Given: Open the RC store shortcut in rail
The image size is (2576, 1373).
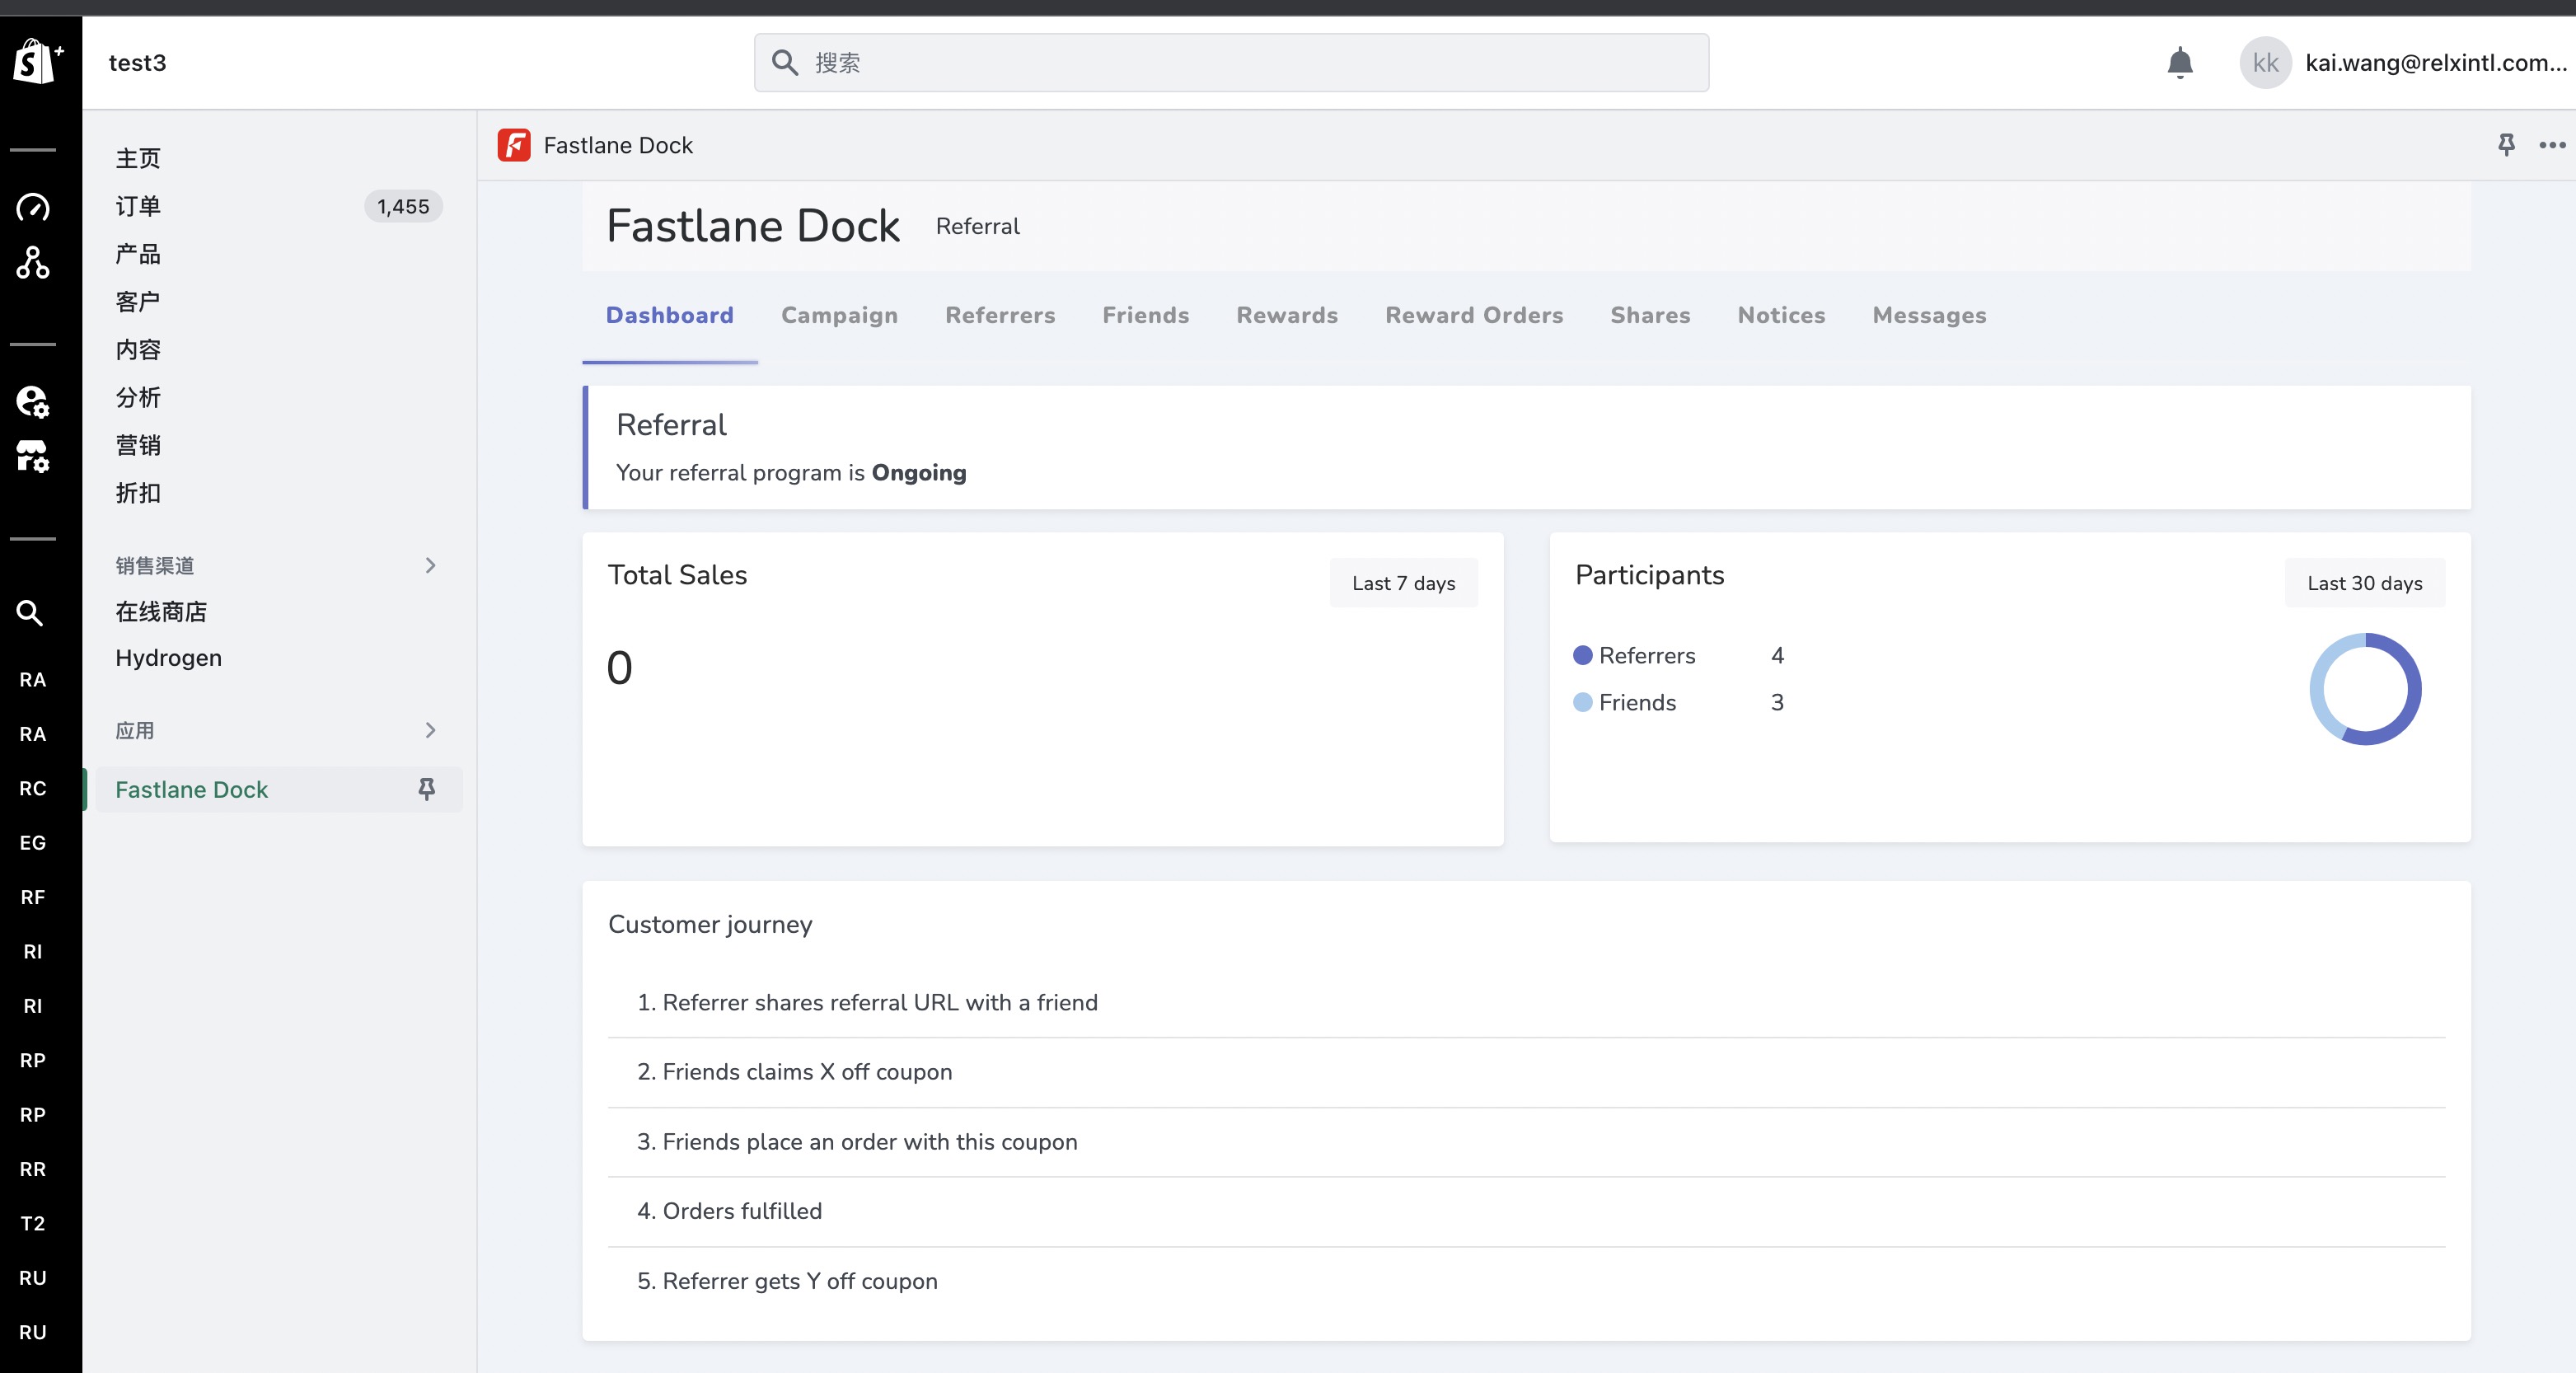Looking at the screenshot, I should [33, 788].
